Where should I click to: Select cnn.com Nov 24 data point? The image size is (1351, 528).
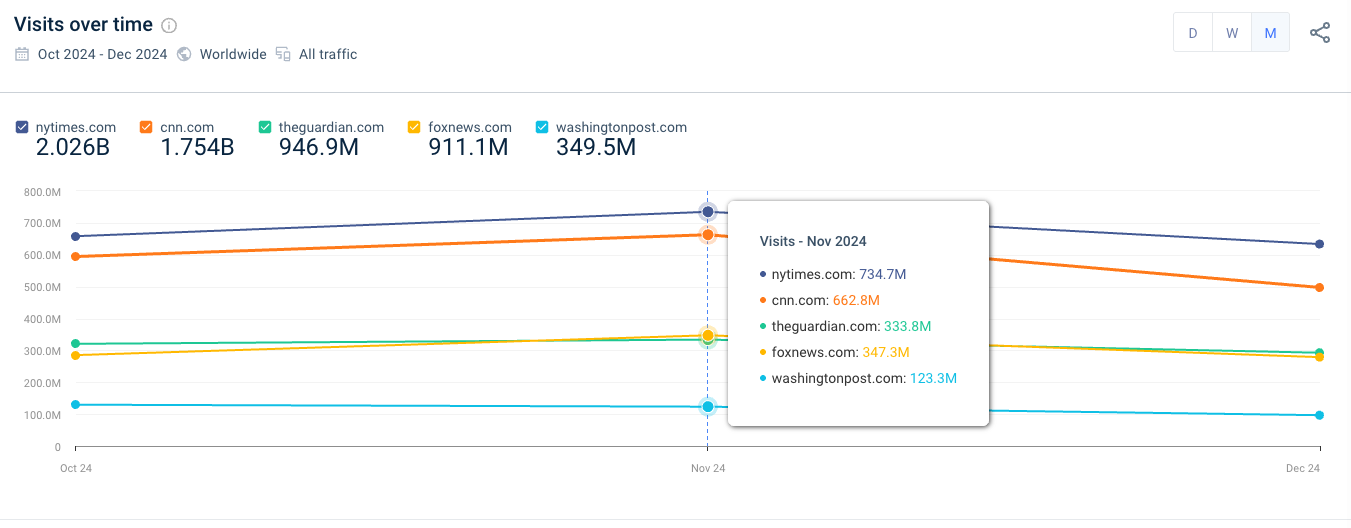708,234
